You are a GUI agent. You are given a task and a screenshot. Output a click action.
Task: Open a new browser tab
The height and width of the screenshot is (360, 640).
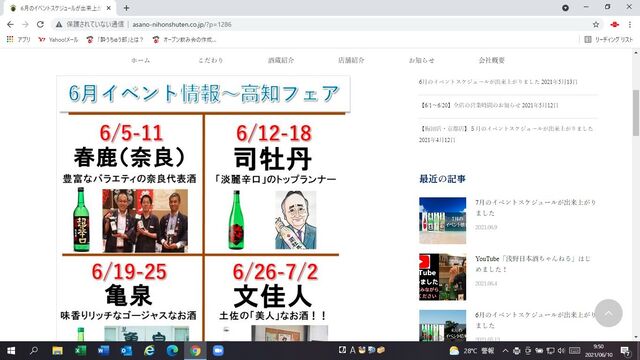[126, 8]
